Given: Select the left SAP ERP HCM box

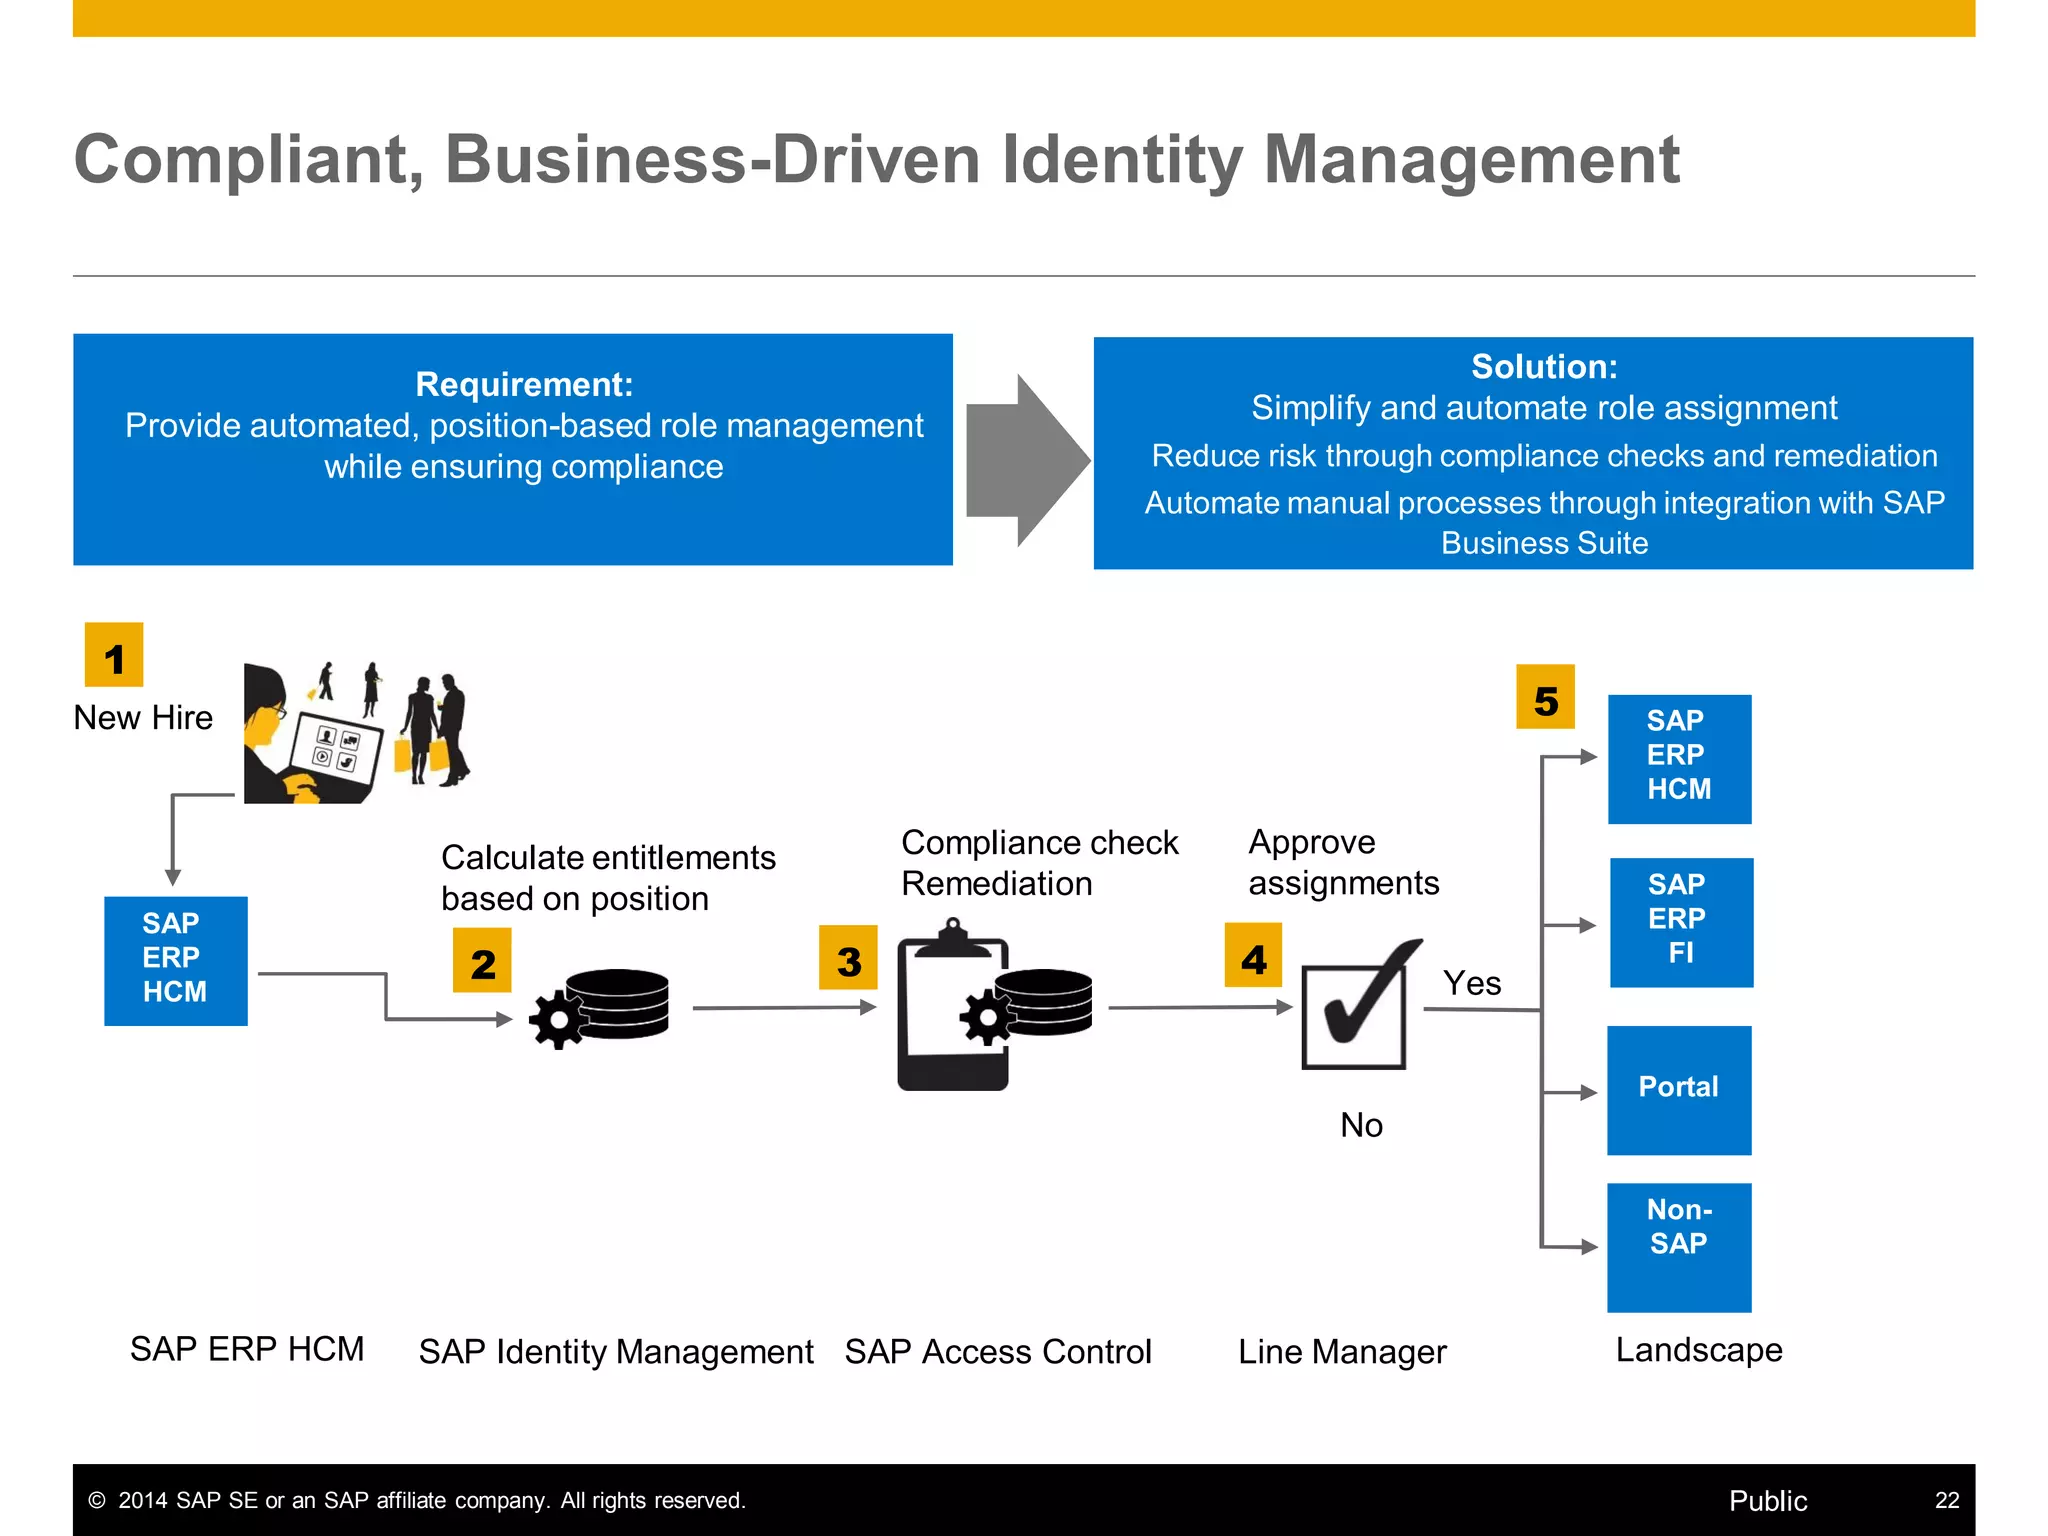Looking at the screenshot, I should (x=176, y=960).
